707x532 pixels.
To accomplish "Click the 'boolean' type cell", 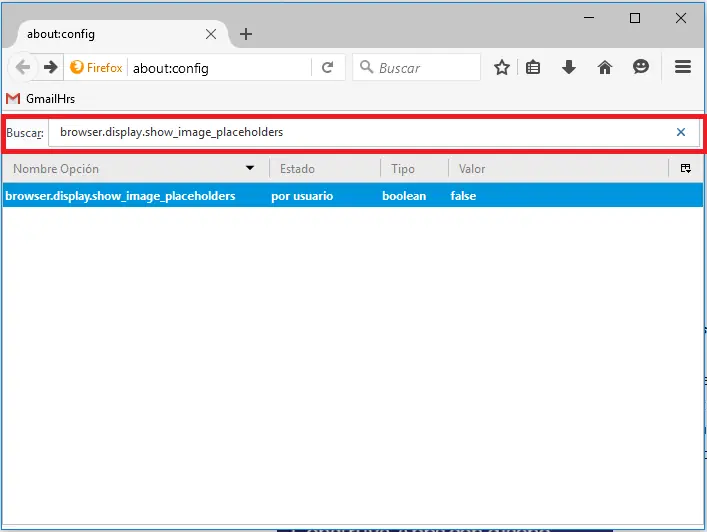I will point(404,196).
